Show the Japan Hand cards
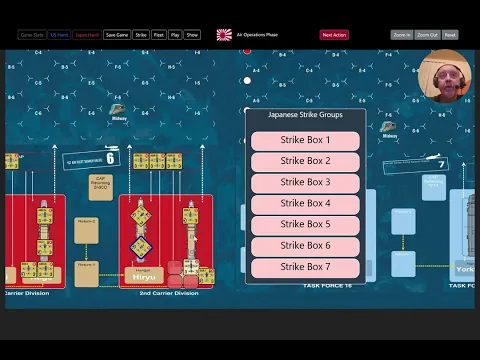 point(87,35)
